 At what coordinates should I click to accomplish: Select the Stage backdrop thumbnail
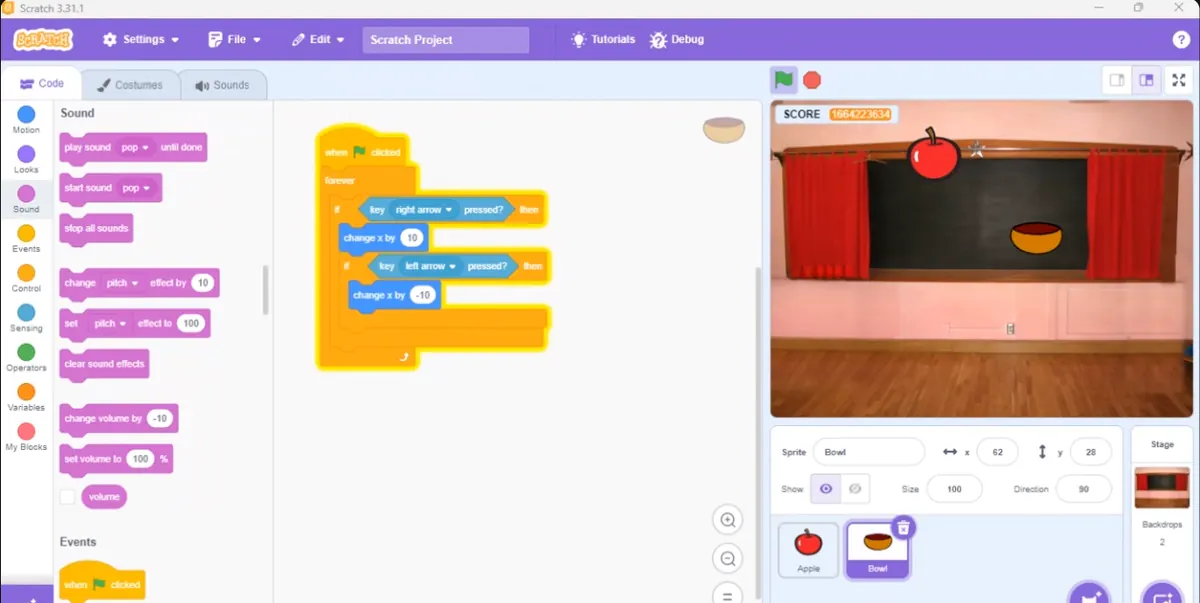coord(1162,487)
